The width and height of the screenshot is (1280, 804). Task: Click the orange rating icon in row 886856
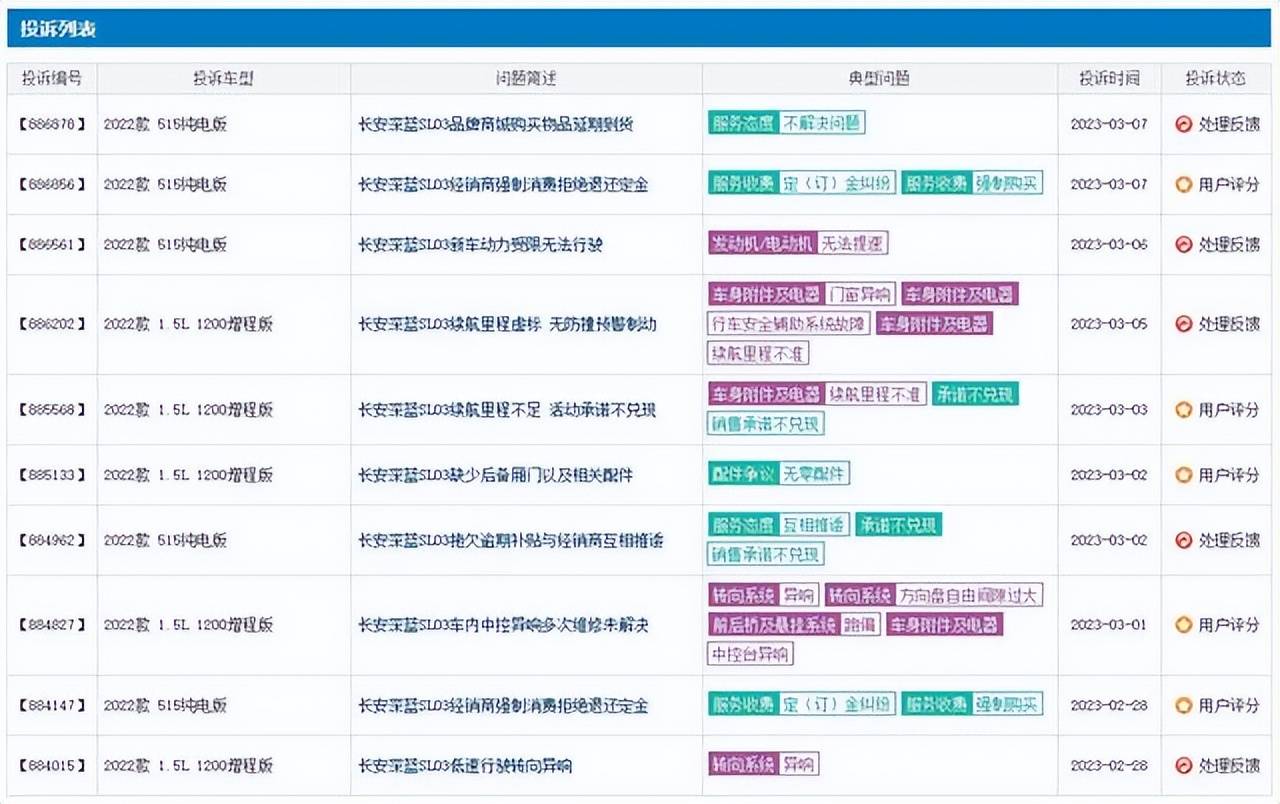[x=1184, y=185]
